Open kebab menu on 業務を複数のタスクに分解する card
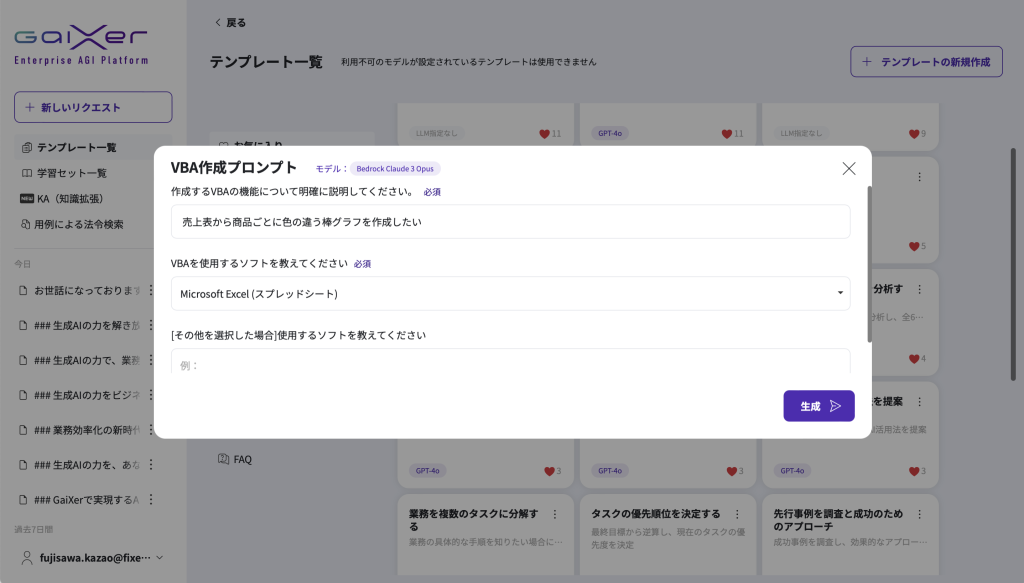This screenshot has width=1024, height=583. pos(555,514)
